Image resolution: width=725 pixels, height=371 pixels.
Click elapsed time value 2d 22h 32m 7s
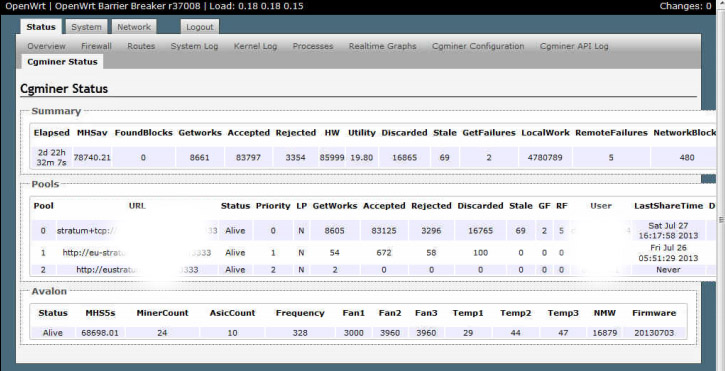click(51, 157)
